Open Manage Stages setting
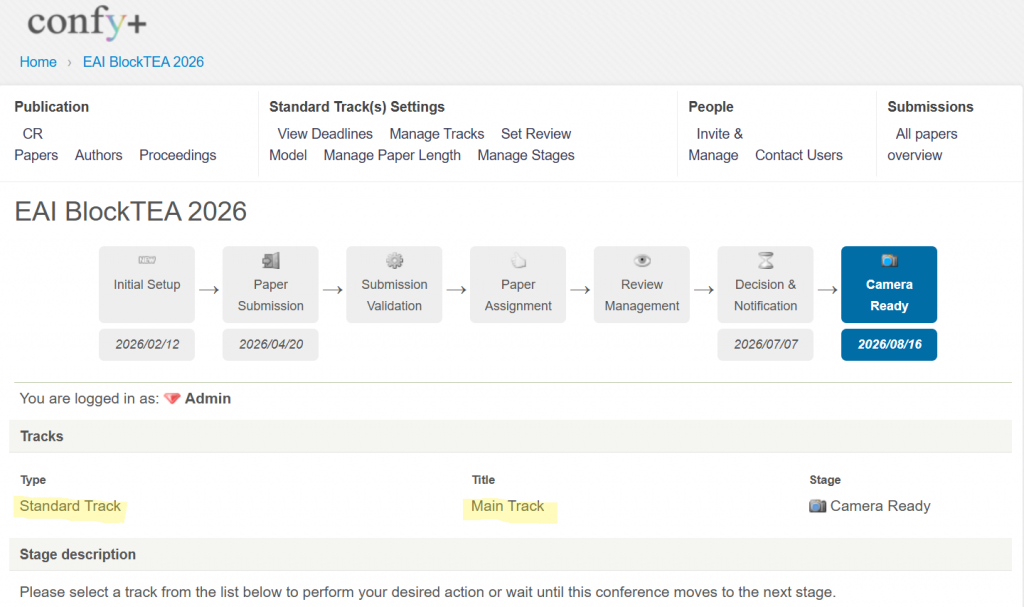 [526, 156]
